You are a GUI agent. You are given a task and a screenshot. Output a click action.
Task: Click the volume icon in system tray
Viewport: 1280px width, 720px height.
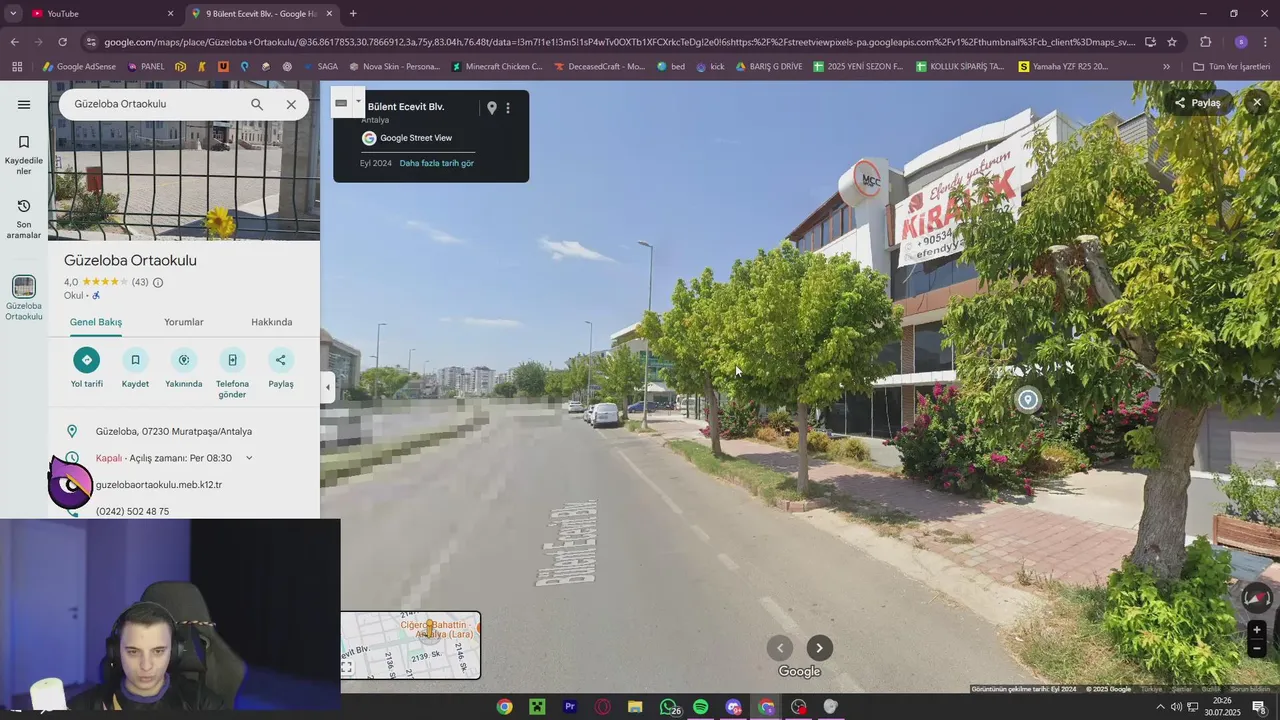(1176, 707)
